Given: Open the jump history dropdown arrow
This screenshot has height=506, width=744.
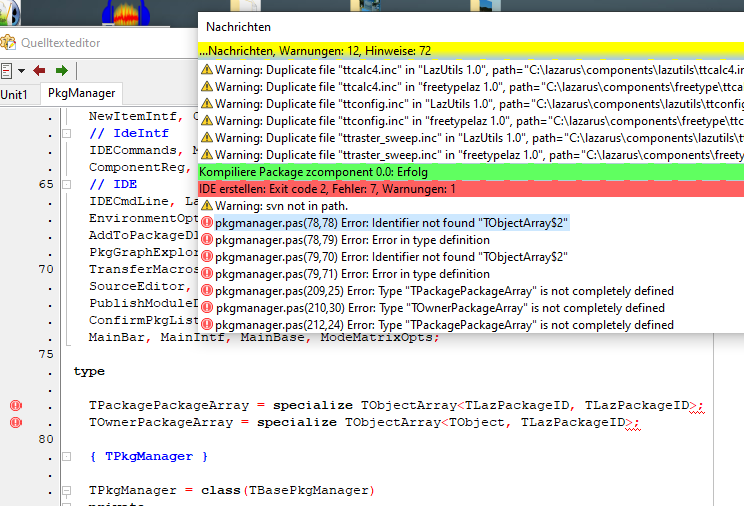Looking at the screenshot, I should (x=20, y=70).
